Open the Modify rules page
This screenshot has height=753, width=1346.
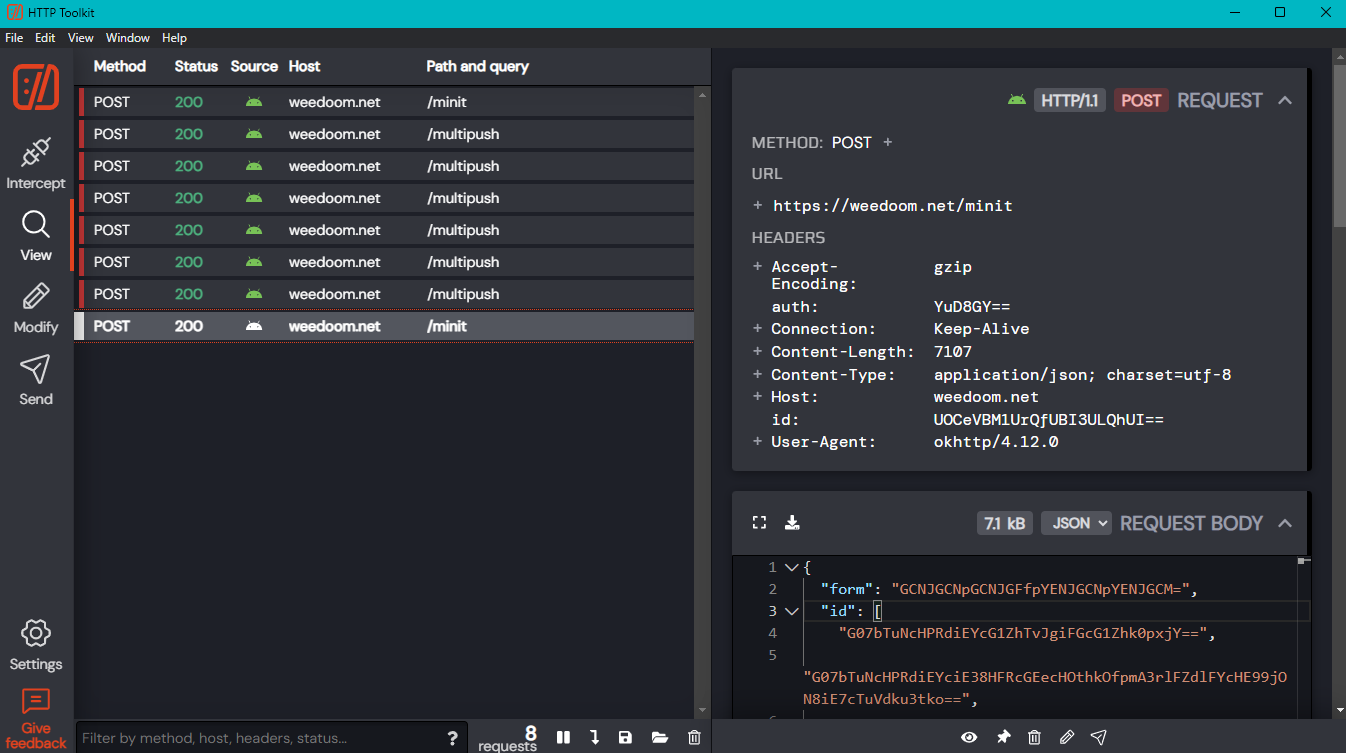coord(36,309)
